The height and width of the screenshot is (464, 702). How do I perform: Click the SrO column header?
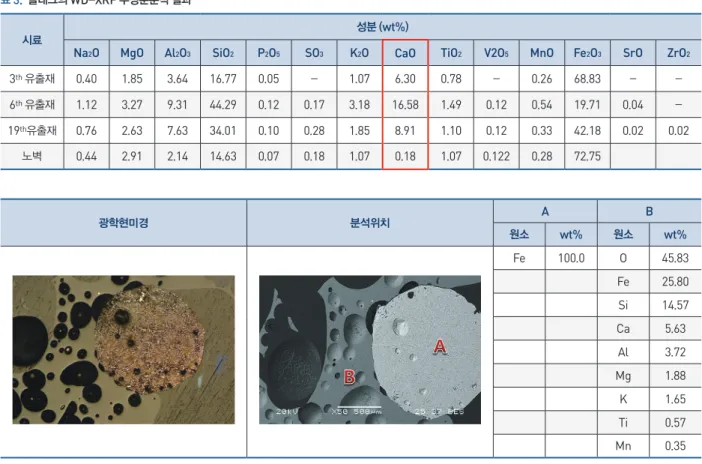tap(633, 53)
